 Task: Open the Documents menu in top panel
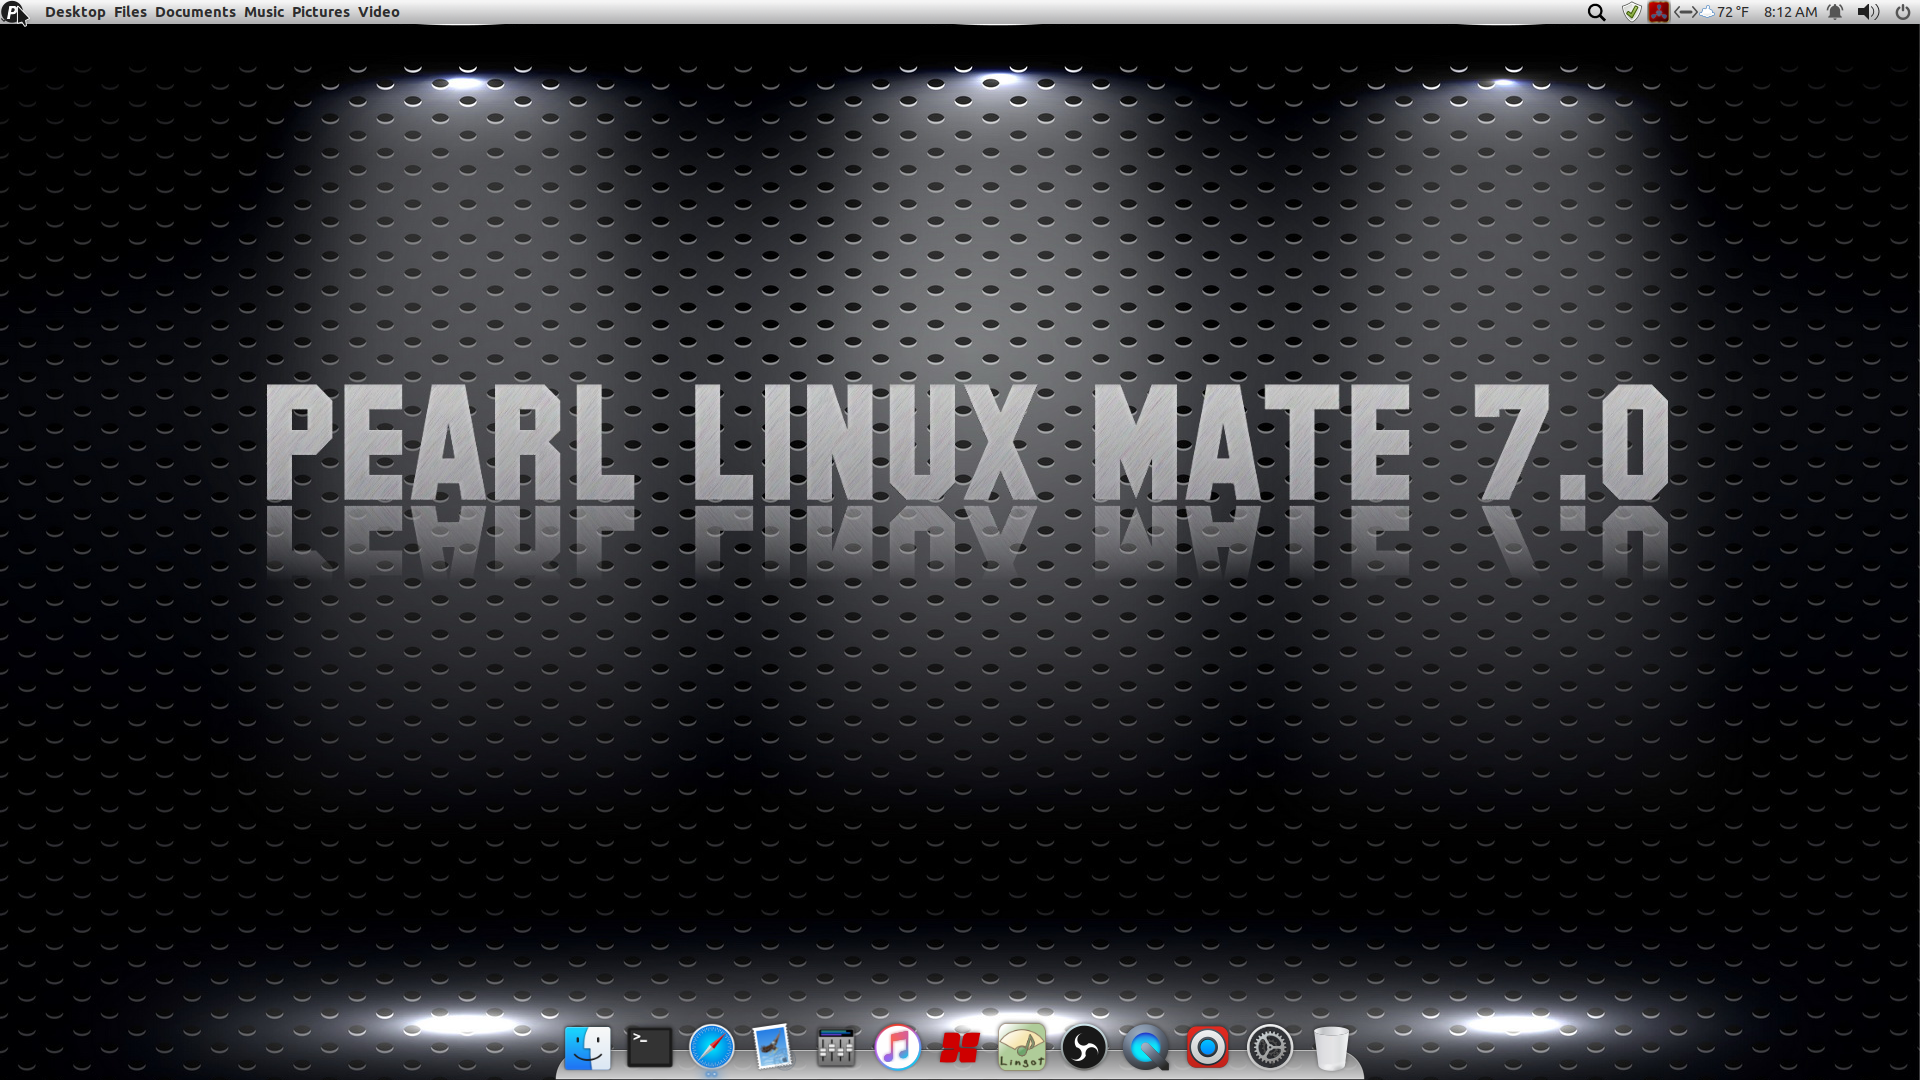195,12
